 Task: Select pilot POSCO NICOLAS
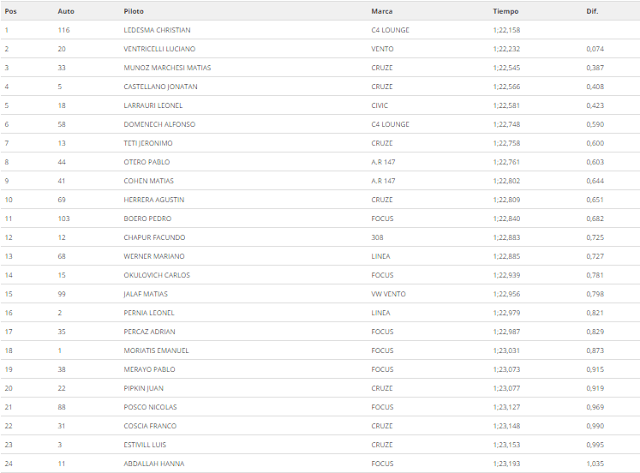pyautogui.click(x=150, y=407)
